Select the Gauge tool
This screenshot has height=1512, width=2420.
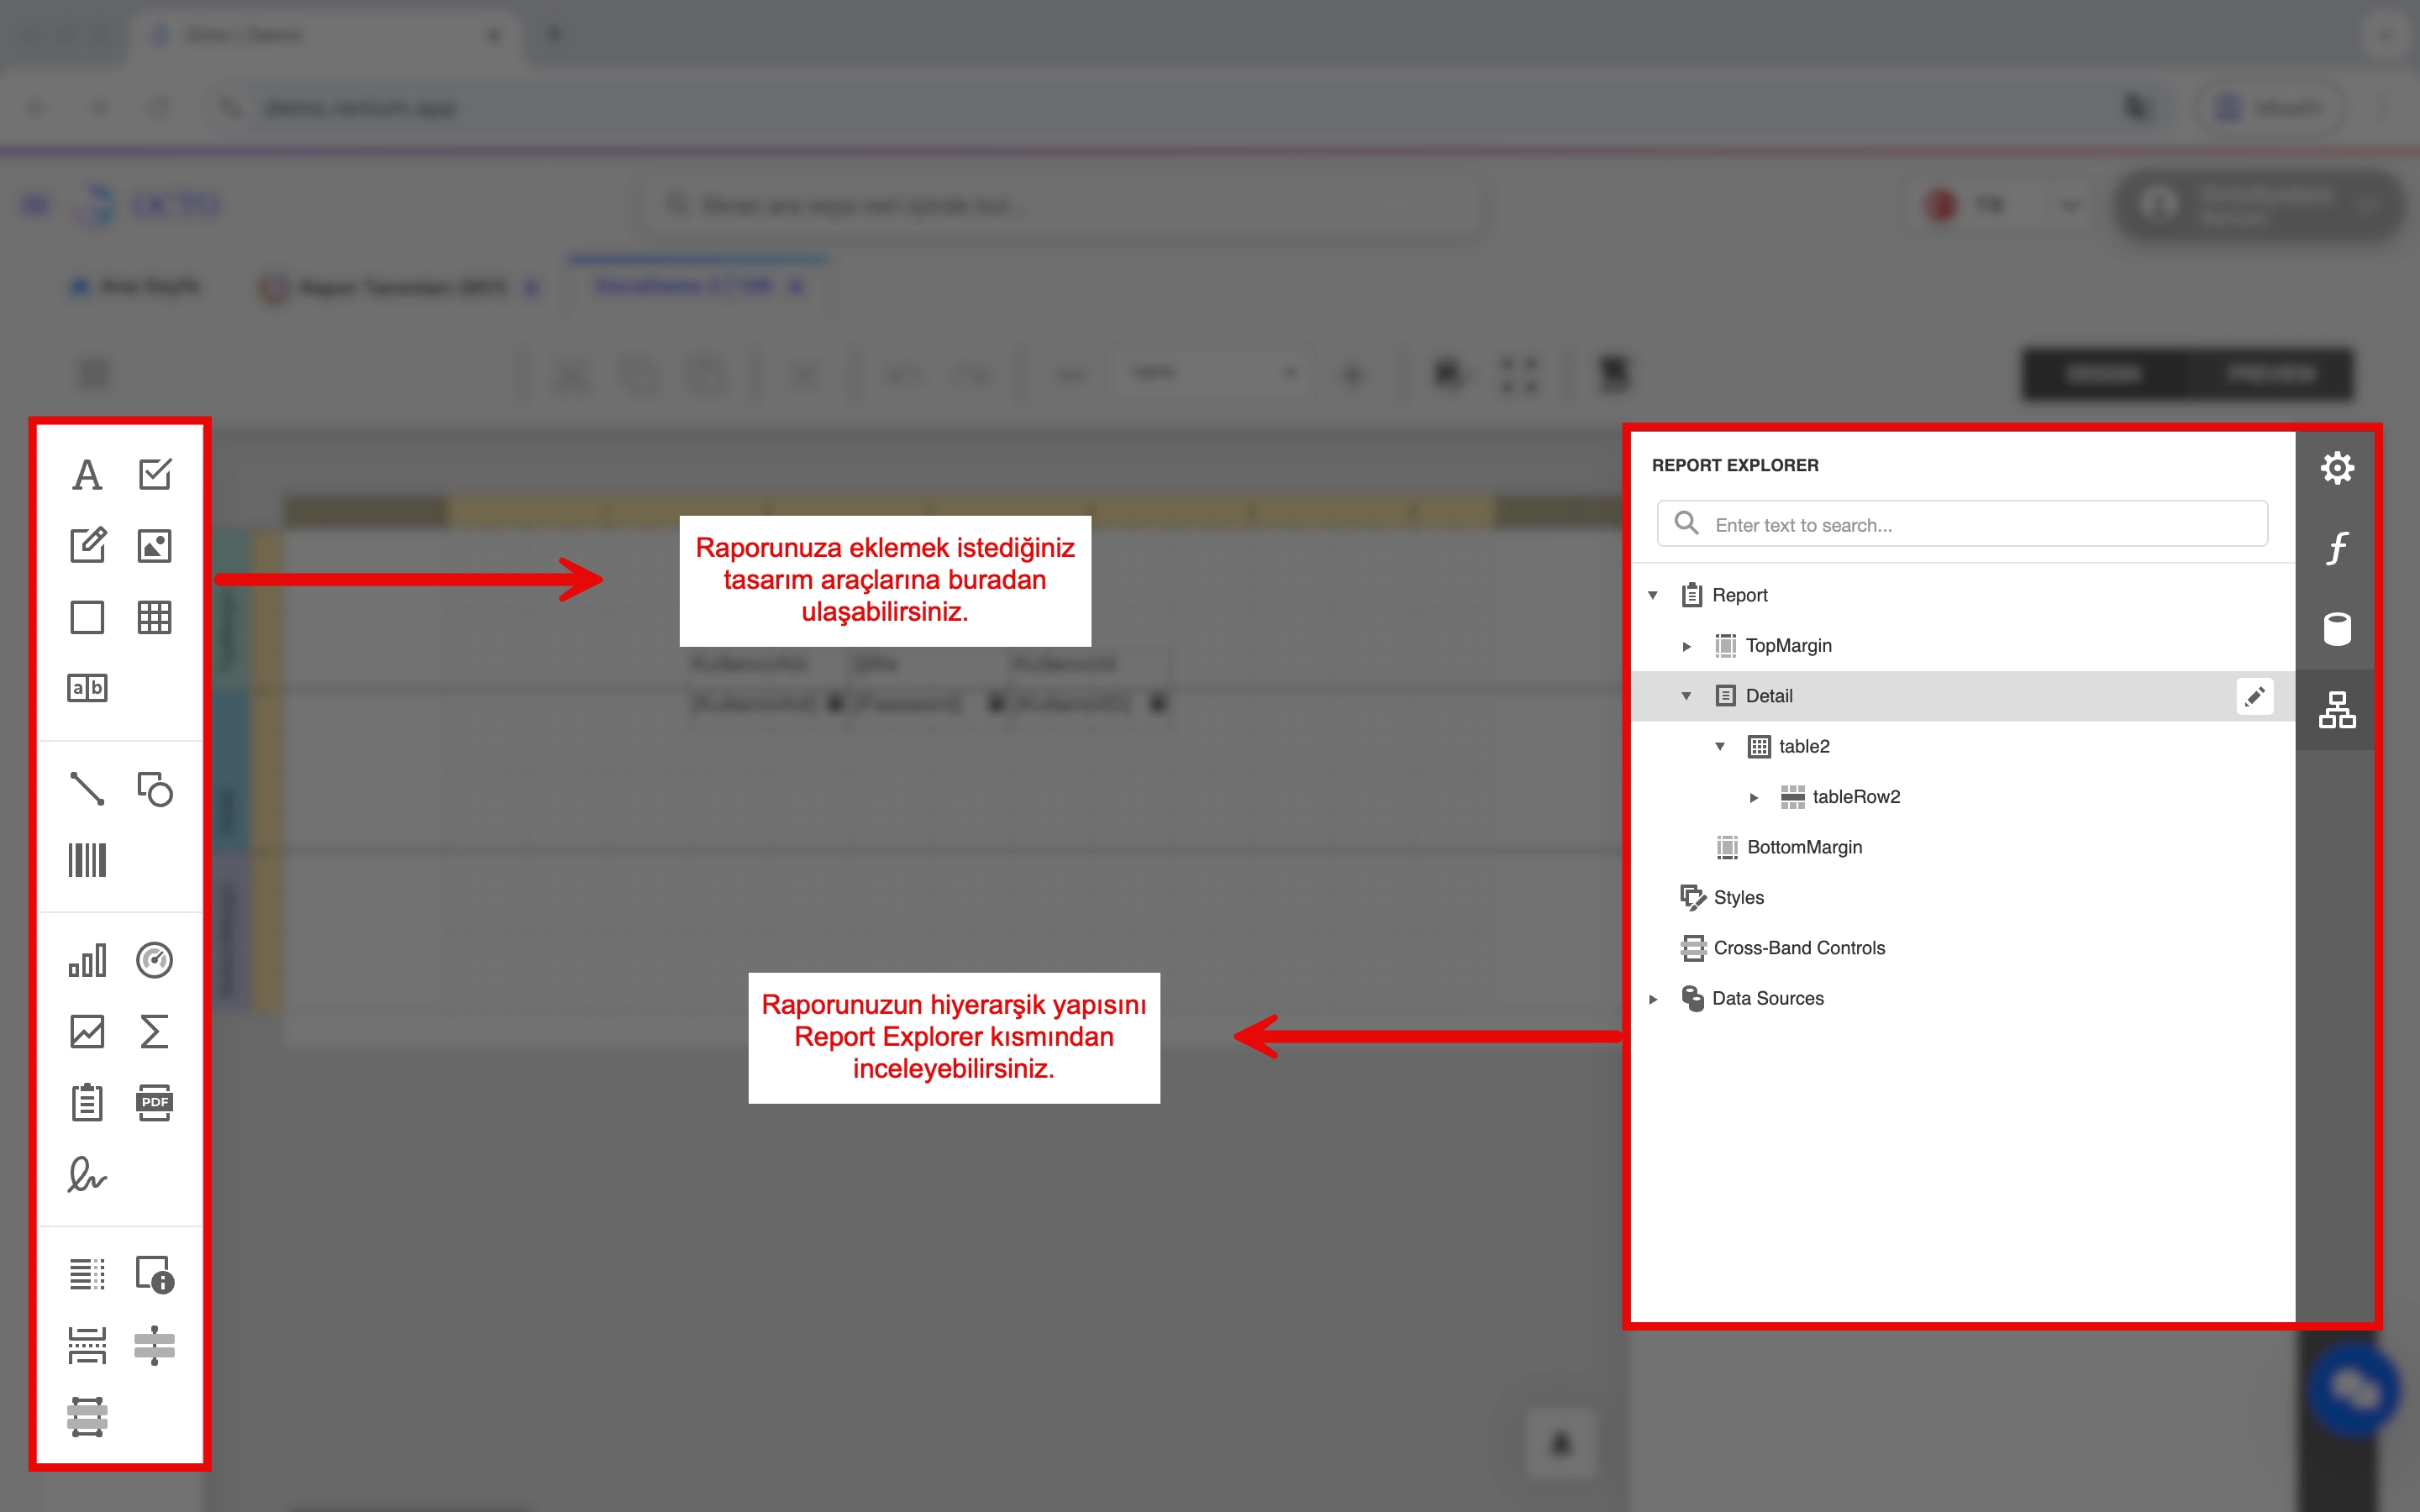click(155, 960)
